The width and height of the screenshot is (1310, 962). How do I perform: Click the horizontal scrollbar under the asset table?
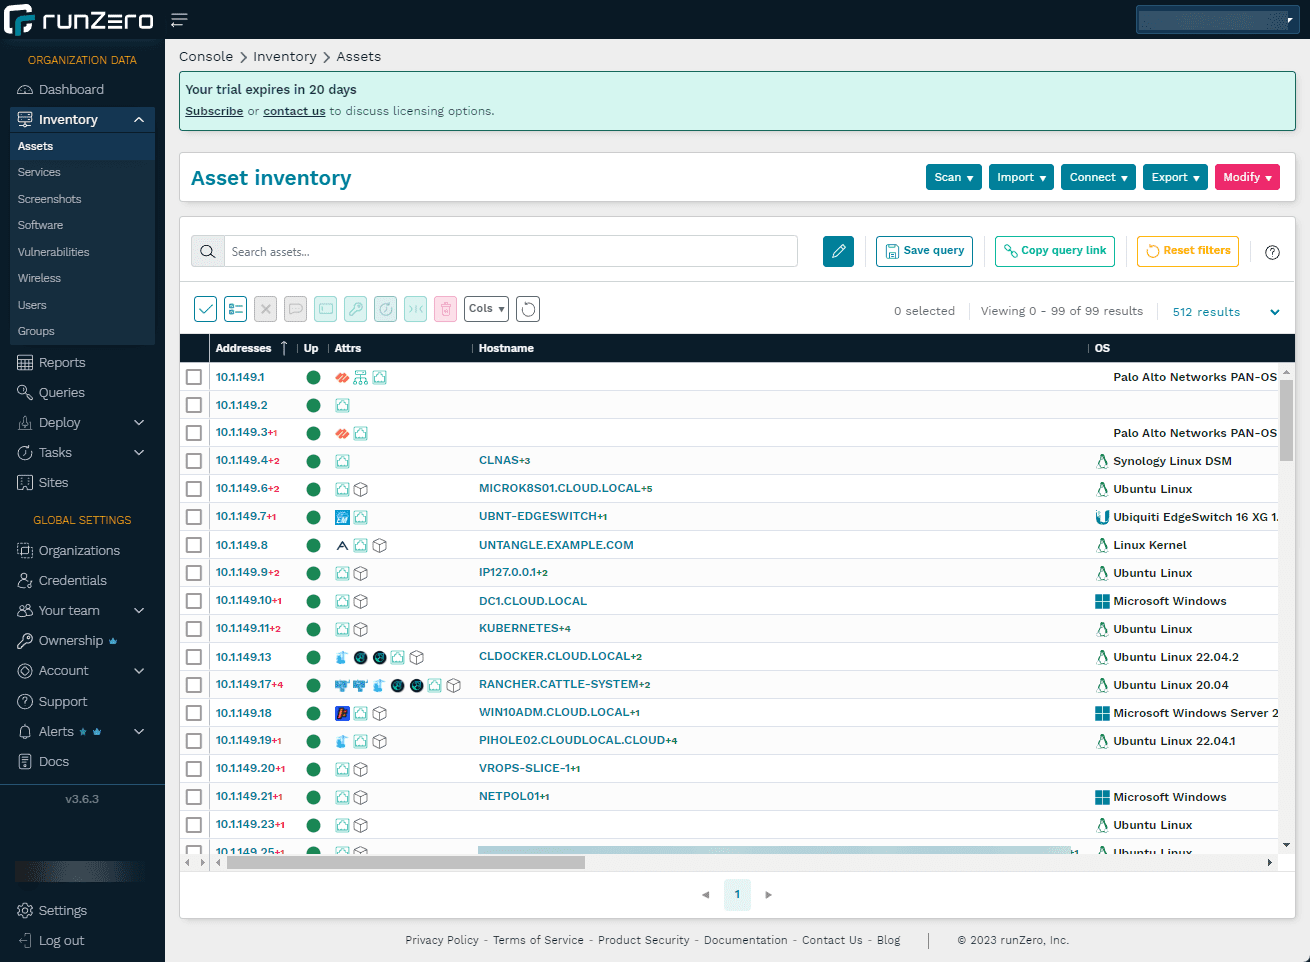click(405, 862)
